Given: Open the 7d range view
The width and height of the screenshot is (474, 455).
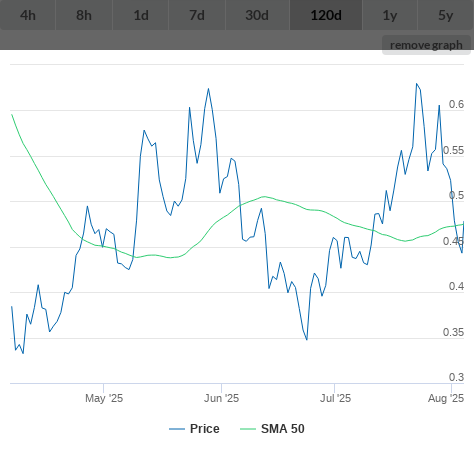Looking at the screenshot, I should [197, 15].
